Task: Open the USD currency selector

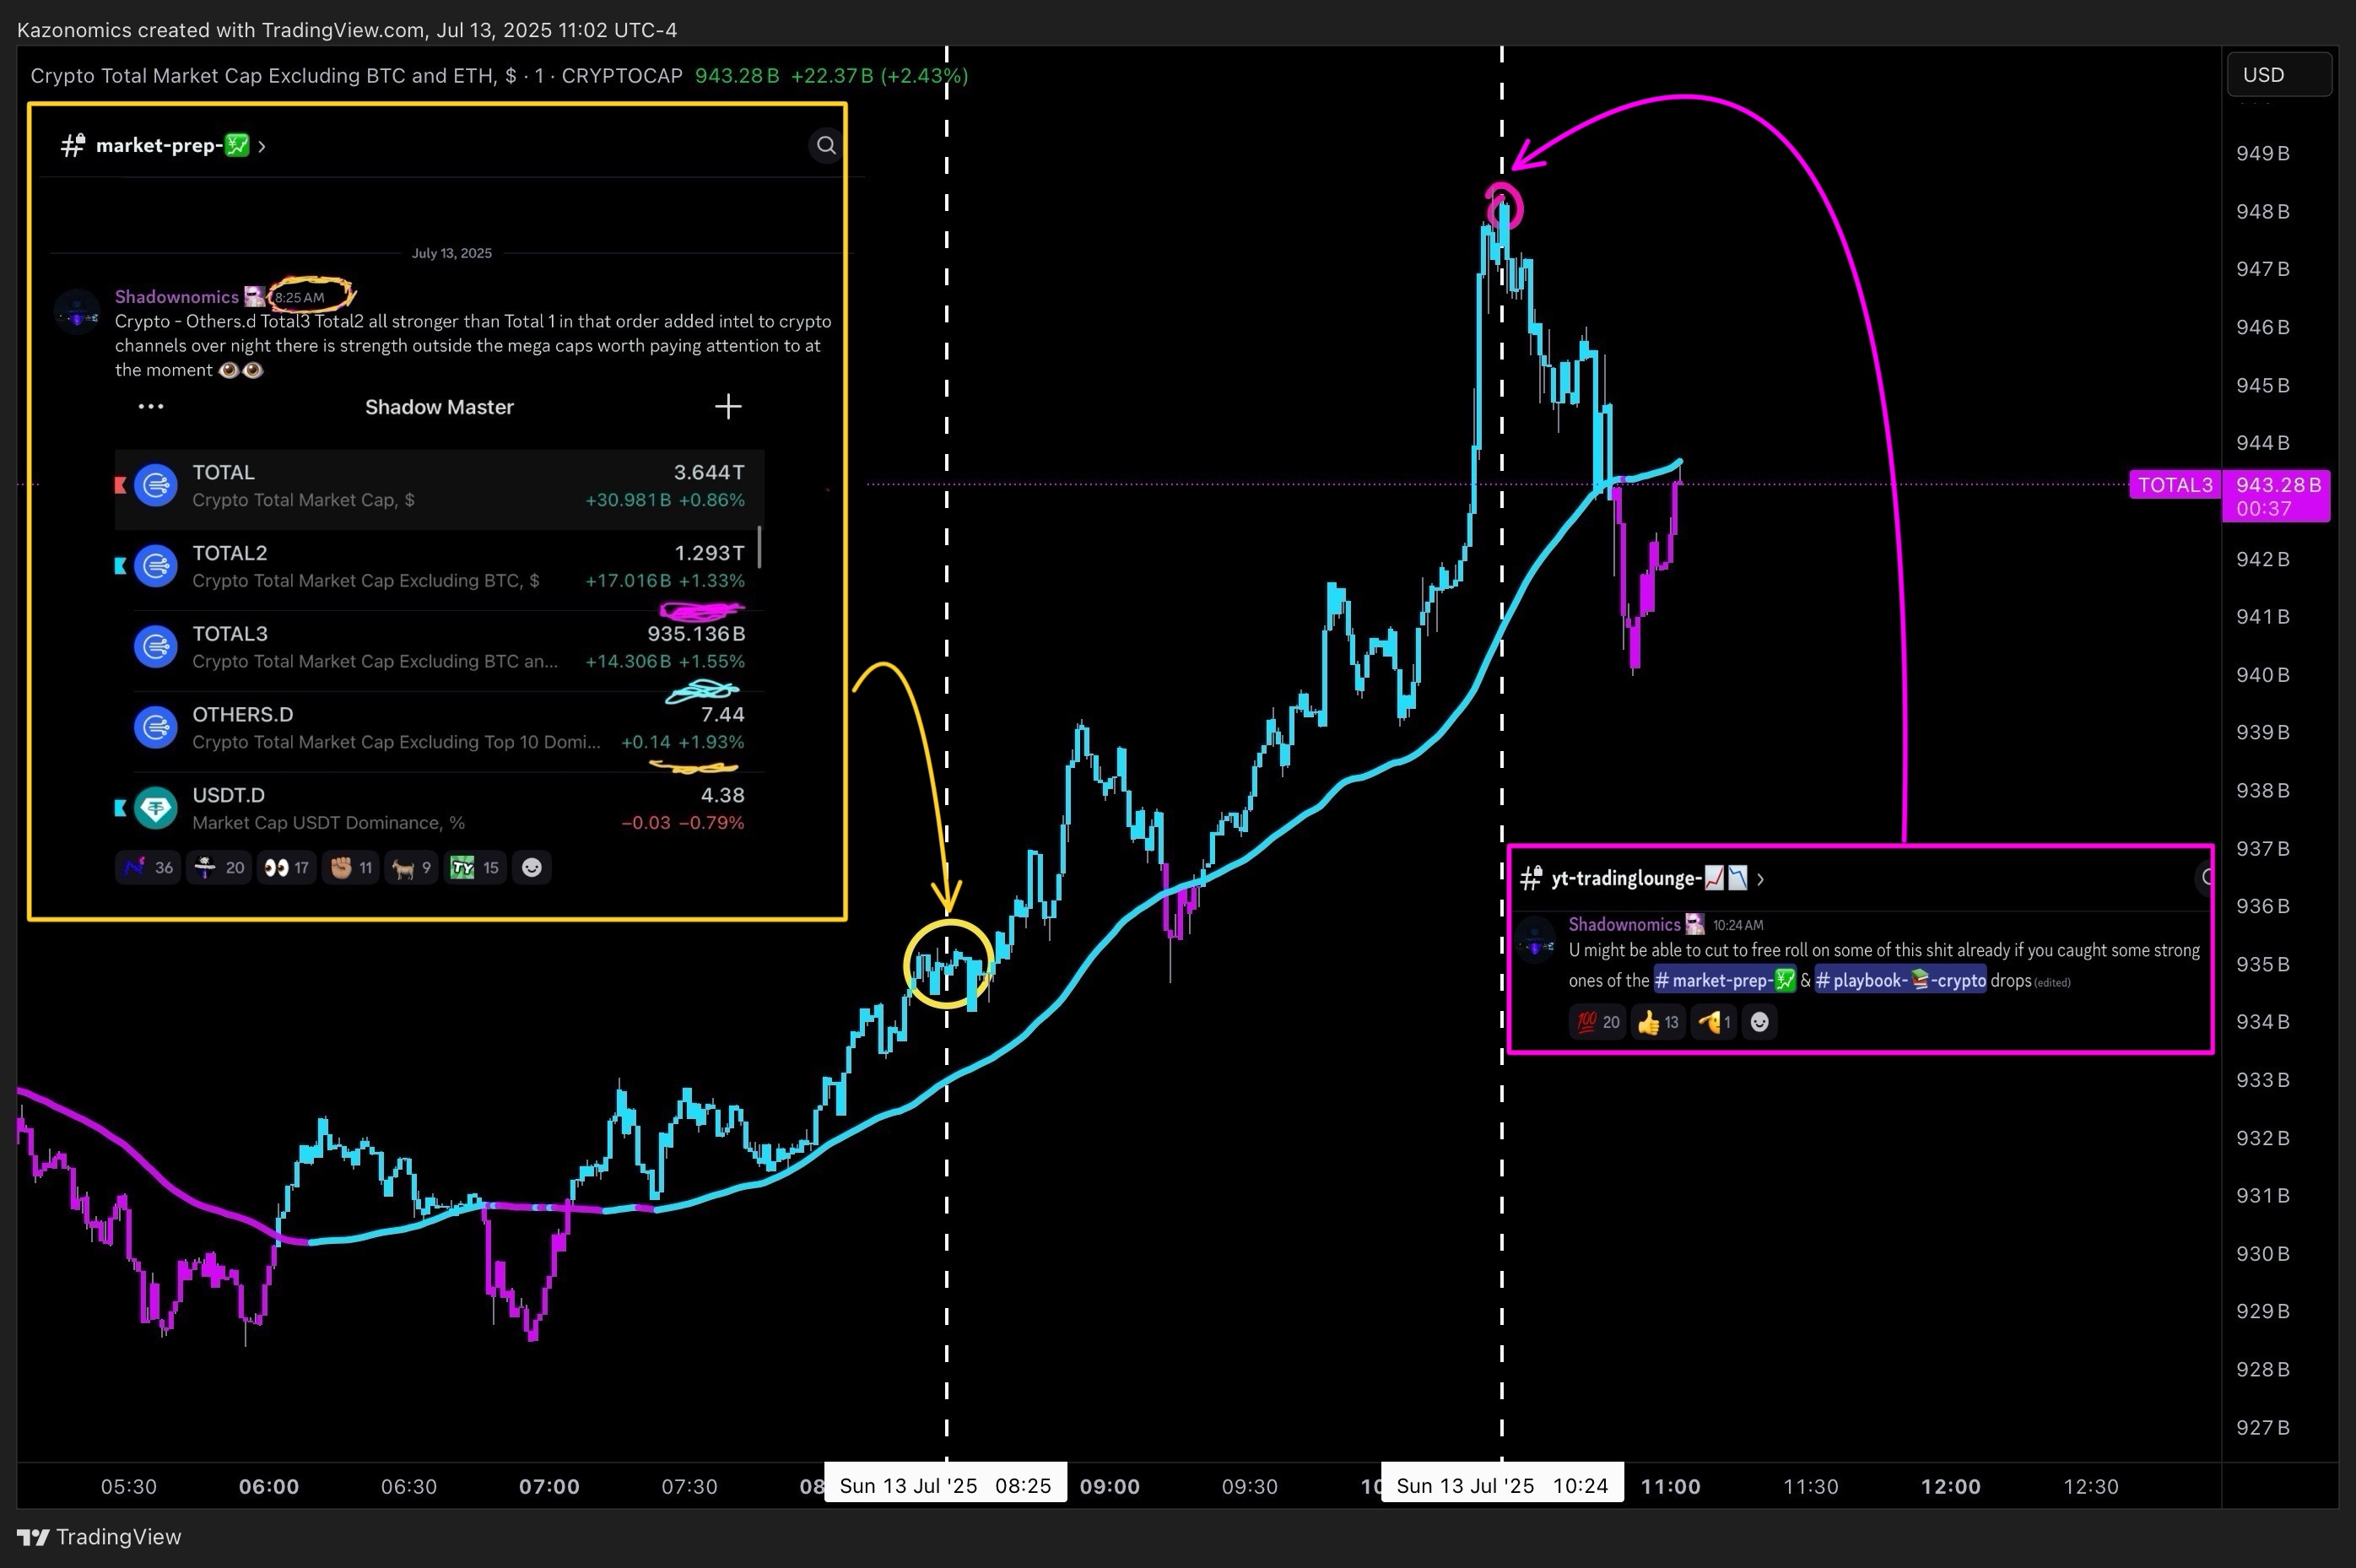Action: tap(2280, 75)
